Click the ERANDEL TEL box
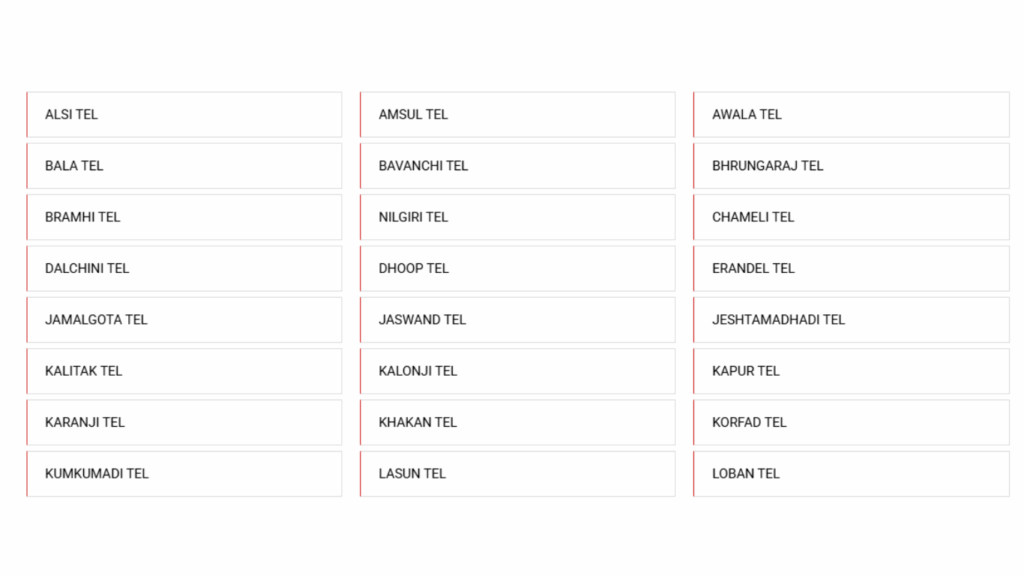Screen dimensions: 1024x576 pyautogui.click(x=851, y=268)
